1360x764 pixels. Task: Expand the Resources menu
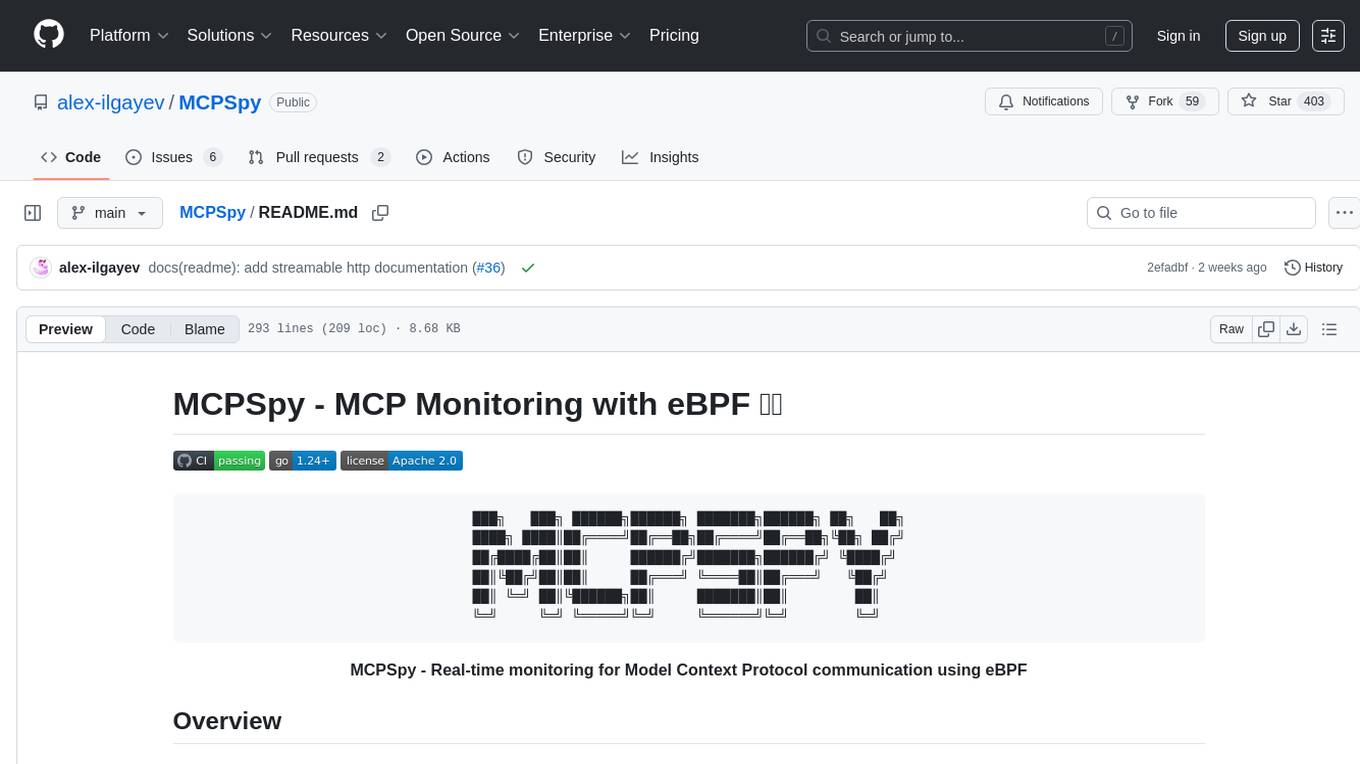[x=340, y=35]
